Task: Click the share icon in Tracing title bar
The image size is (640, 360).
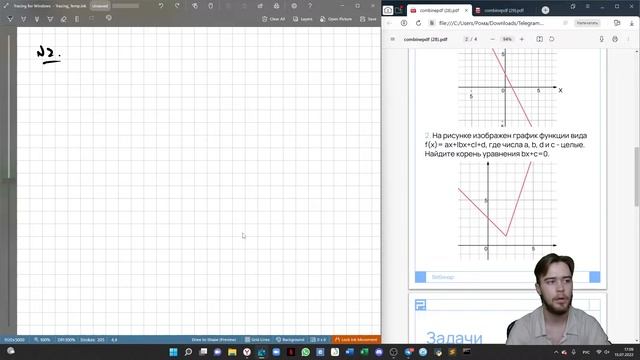Action: point(260,6)
